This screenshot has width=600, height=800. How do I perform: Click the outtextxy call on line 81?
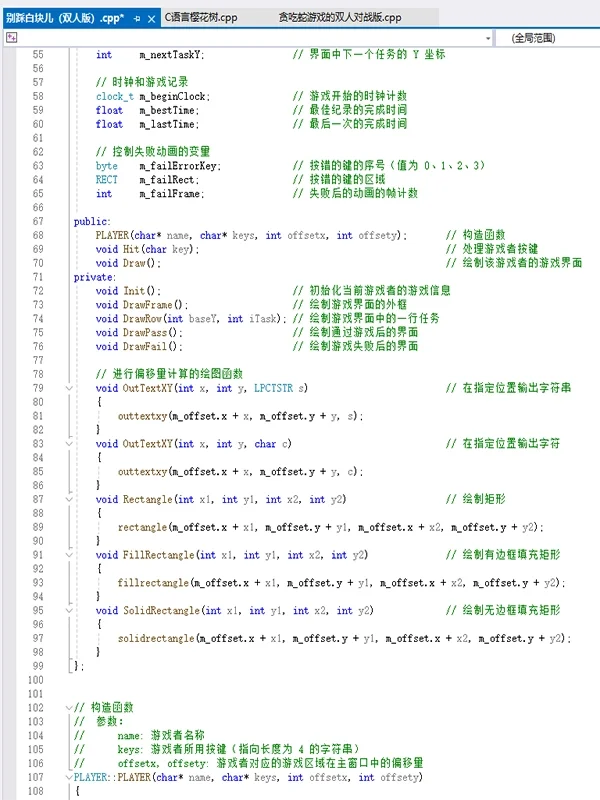(x=142, y=416)
